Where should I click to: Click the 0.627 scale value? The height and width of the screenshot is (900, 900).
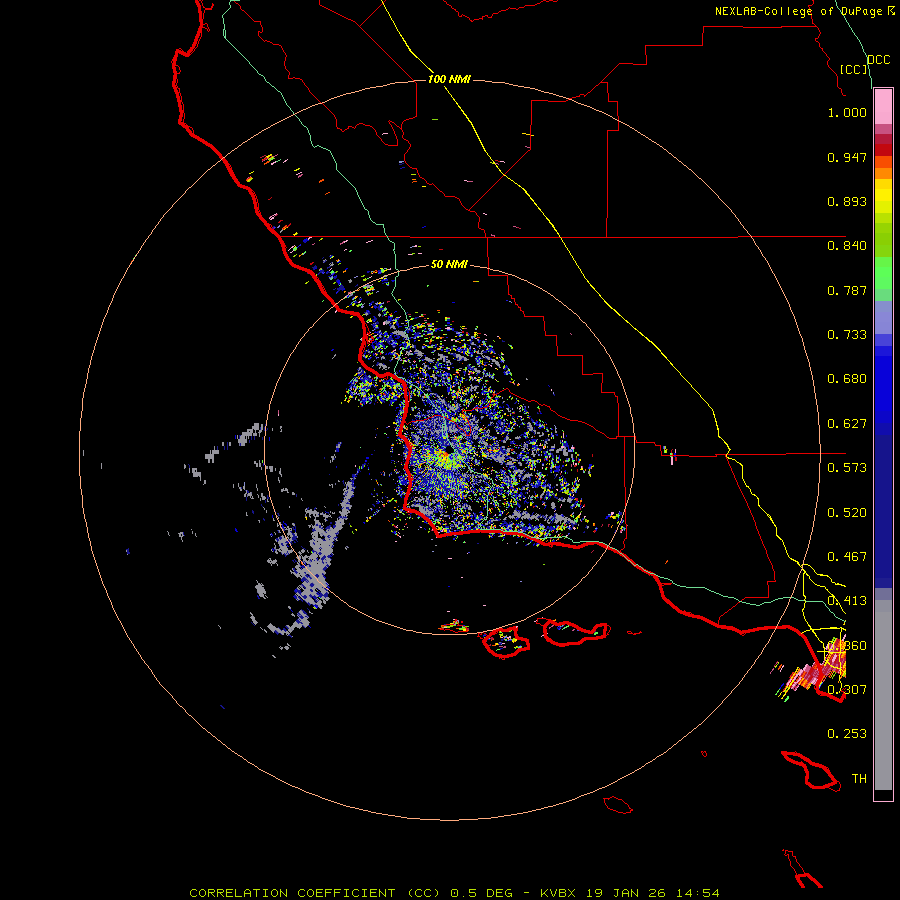coord(847,424)
